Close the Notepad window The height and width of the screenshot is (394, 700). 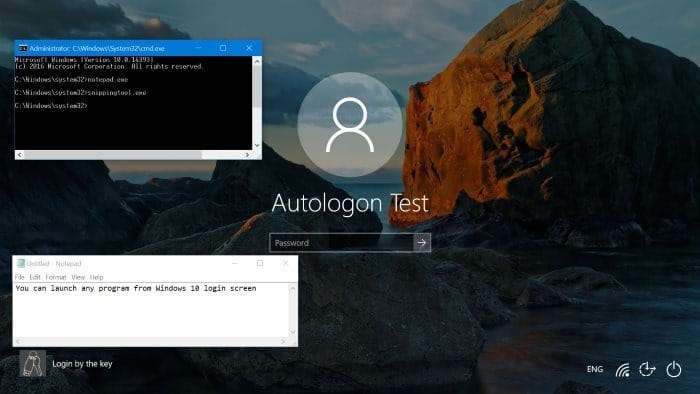(286, 263)
